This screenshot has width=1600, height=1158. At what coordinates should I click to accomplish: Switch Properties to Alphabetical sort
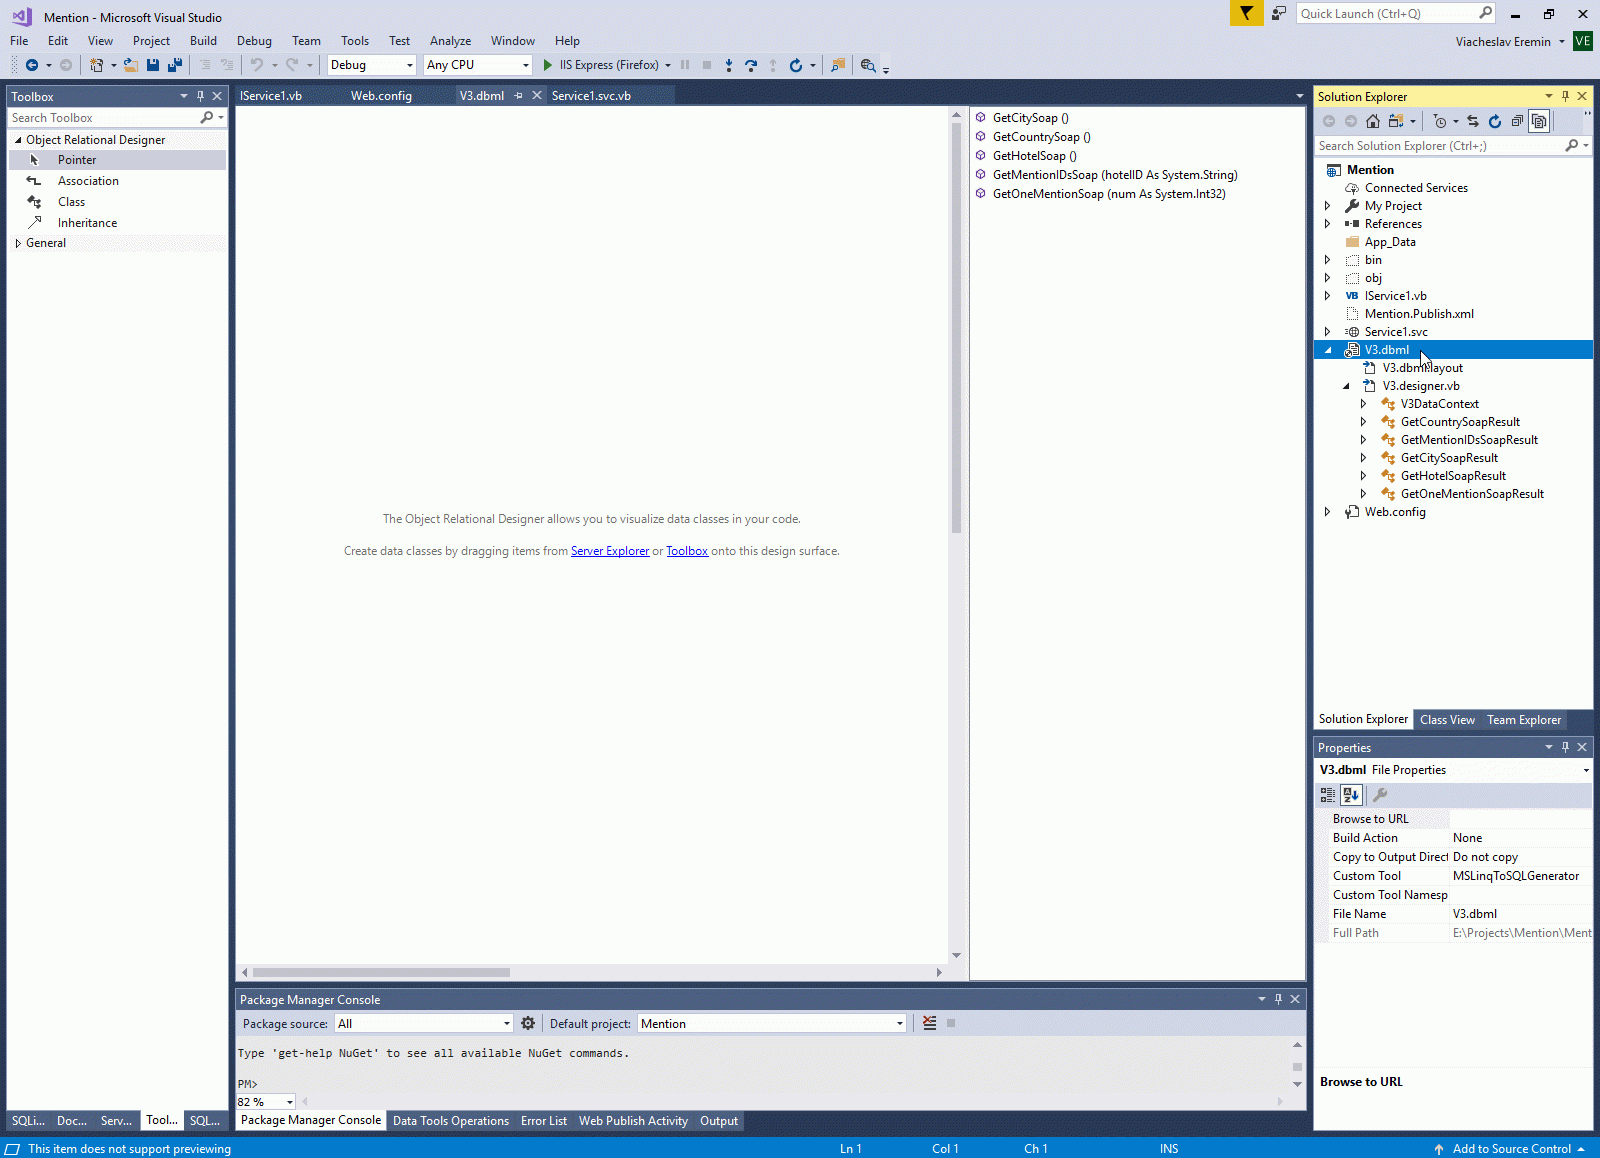1351,795
